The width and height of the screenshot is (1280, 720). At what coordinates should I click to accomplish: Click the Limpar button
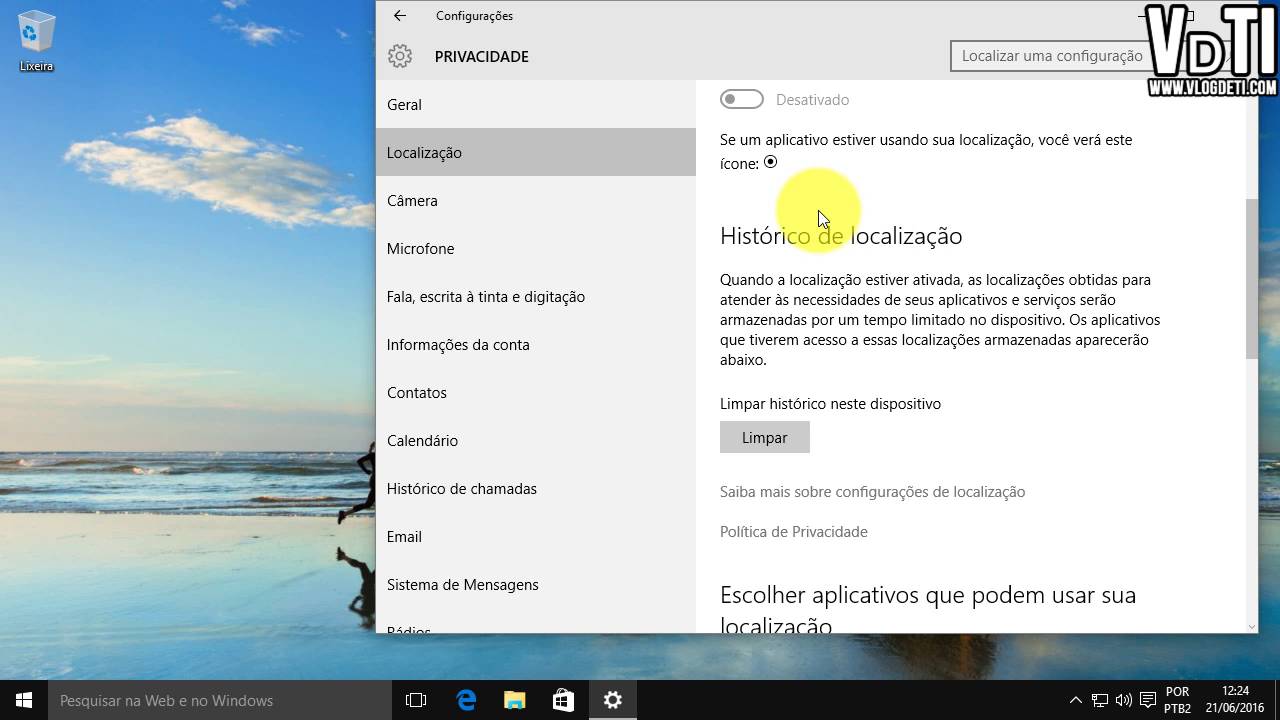click(x=764, y=437)
